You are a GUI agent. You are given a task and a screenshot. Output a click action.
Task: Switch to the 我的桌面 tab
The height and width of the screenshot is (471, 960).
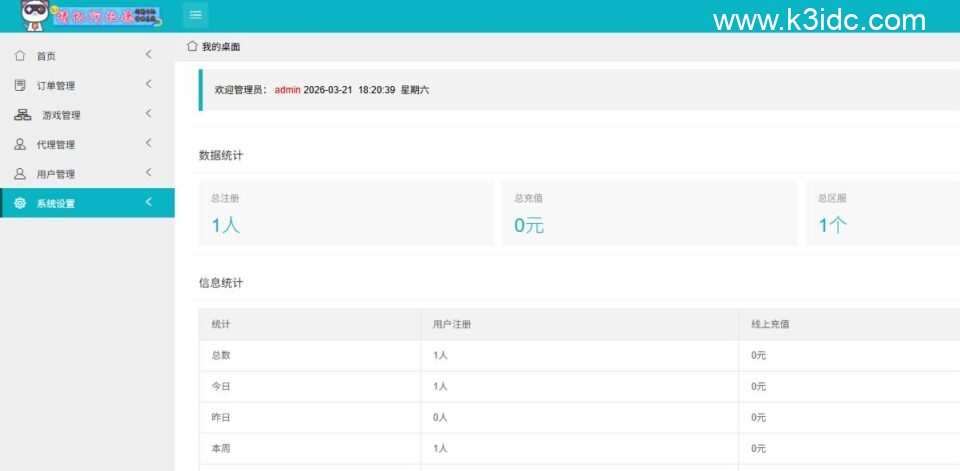pyautogui.click(x=220, y=47)
